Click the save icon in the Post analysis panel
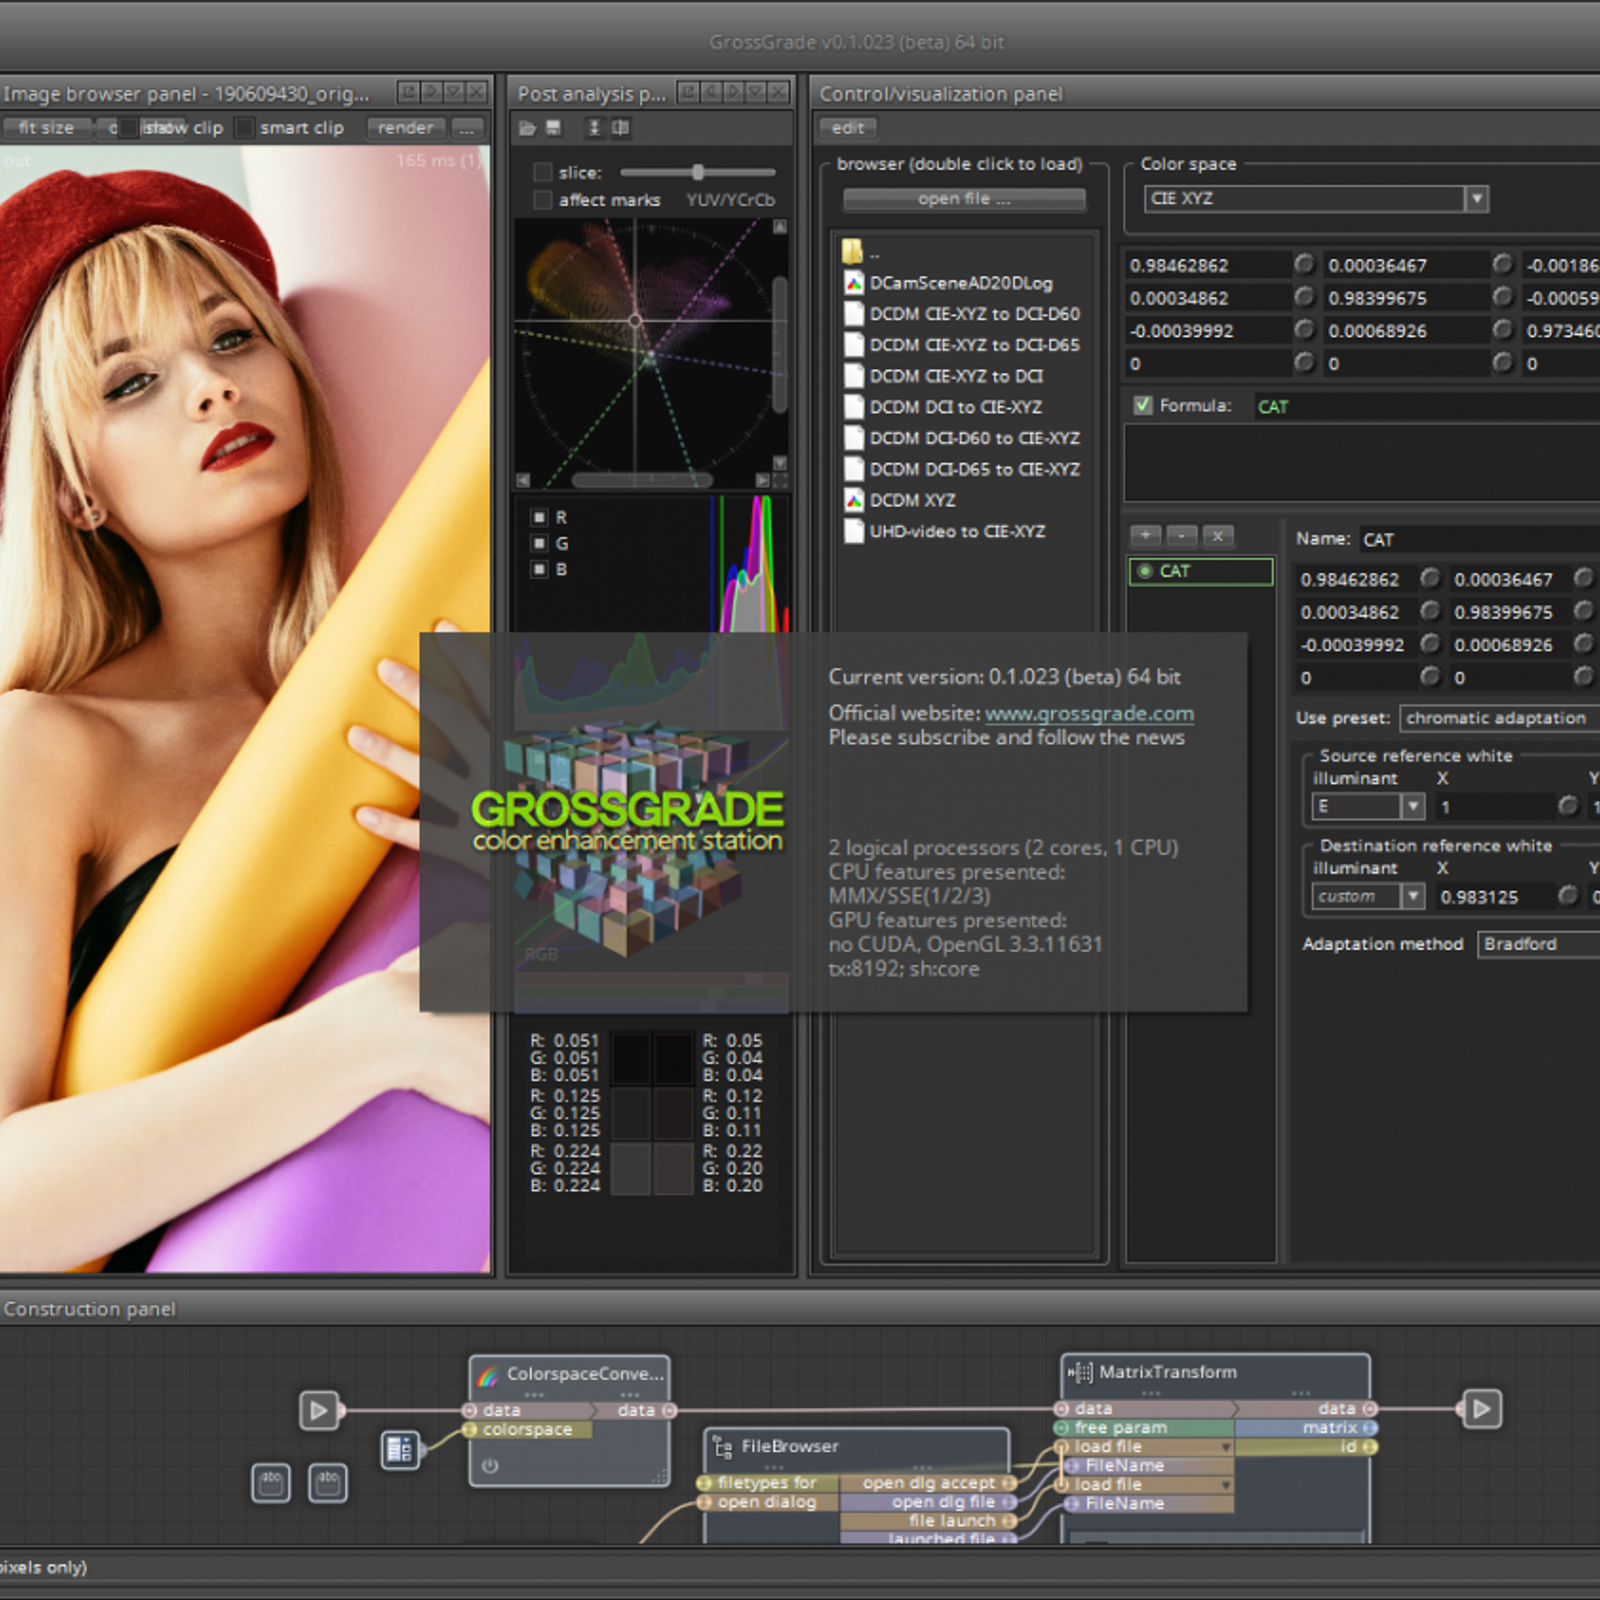1600x1600 pixels. (552, 128)
